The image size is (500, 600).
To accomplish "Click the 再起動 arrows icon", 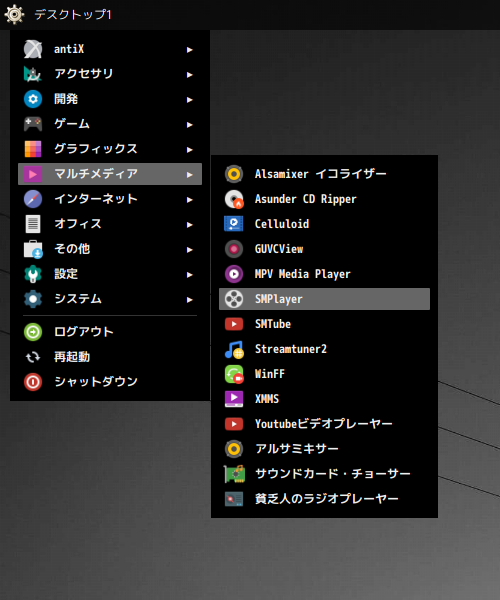I will 33,357.
